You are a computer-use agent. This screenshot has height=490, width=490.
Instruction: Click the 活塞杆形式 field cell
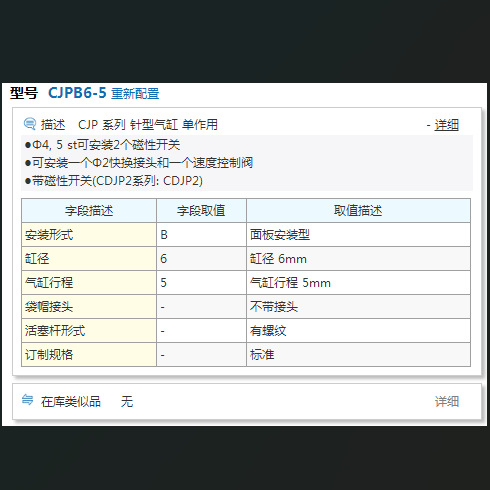click(89, 331)
